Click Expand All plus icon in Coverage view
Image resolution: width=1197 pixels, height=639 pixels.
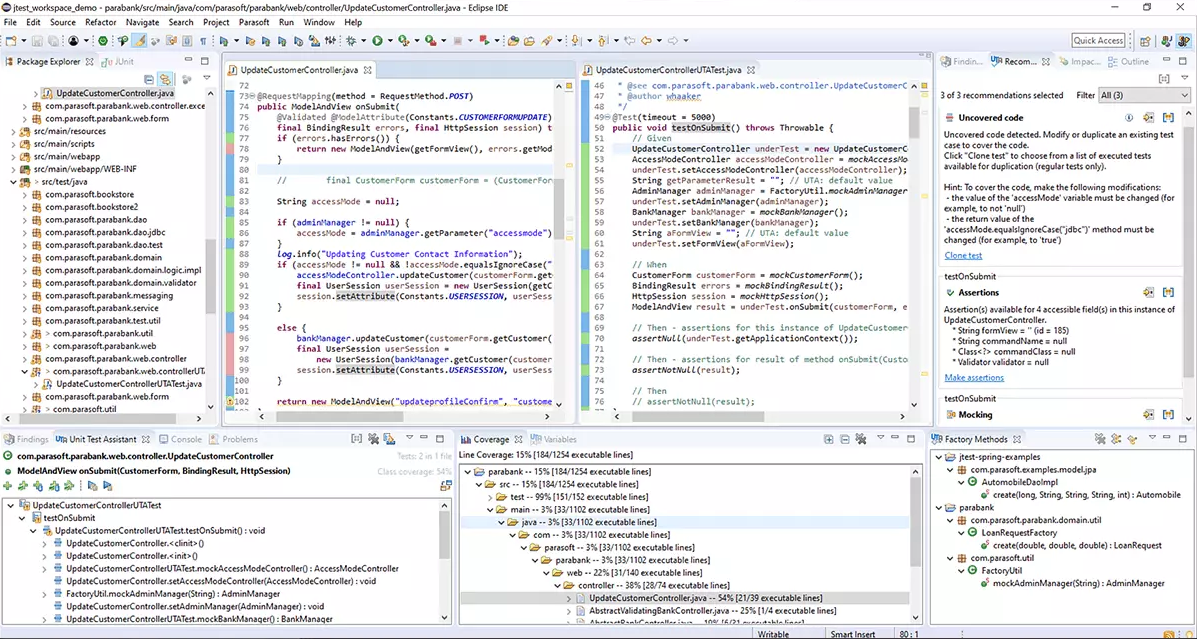(828, 439)
